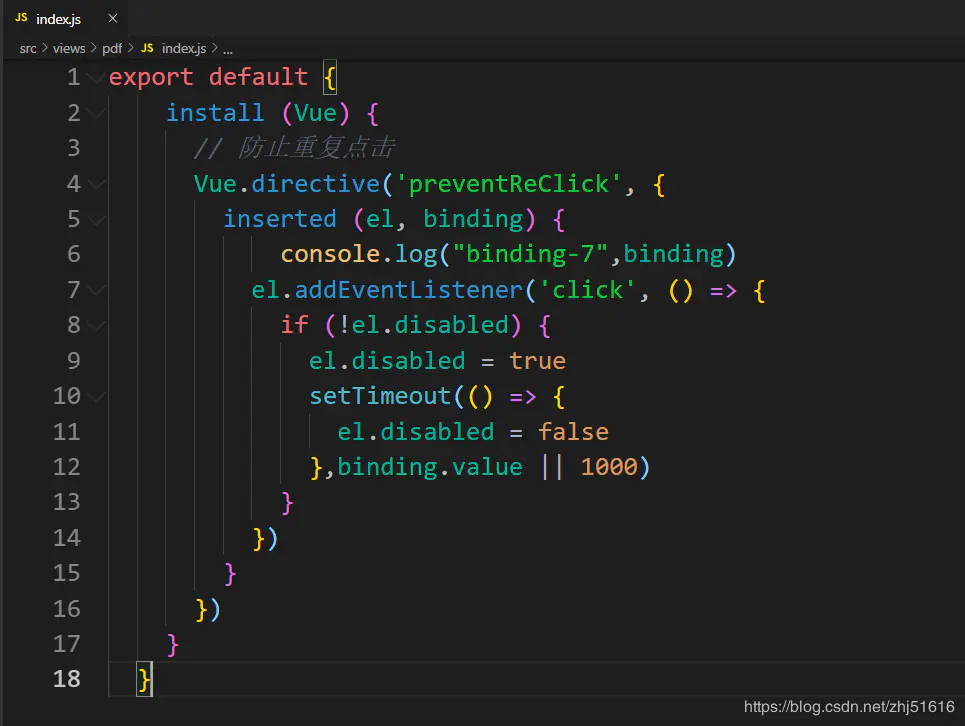This screenshot has width=965, height=726.
Task: Collapse the if block fold at line 8
Action: click(97, 325)
